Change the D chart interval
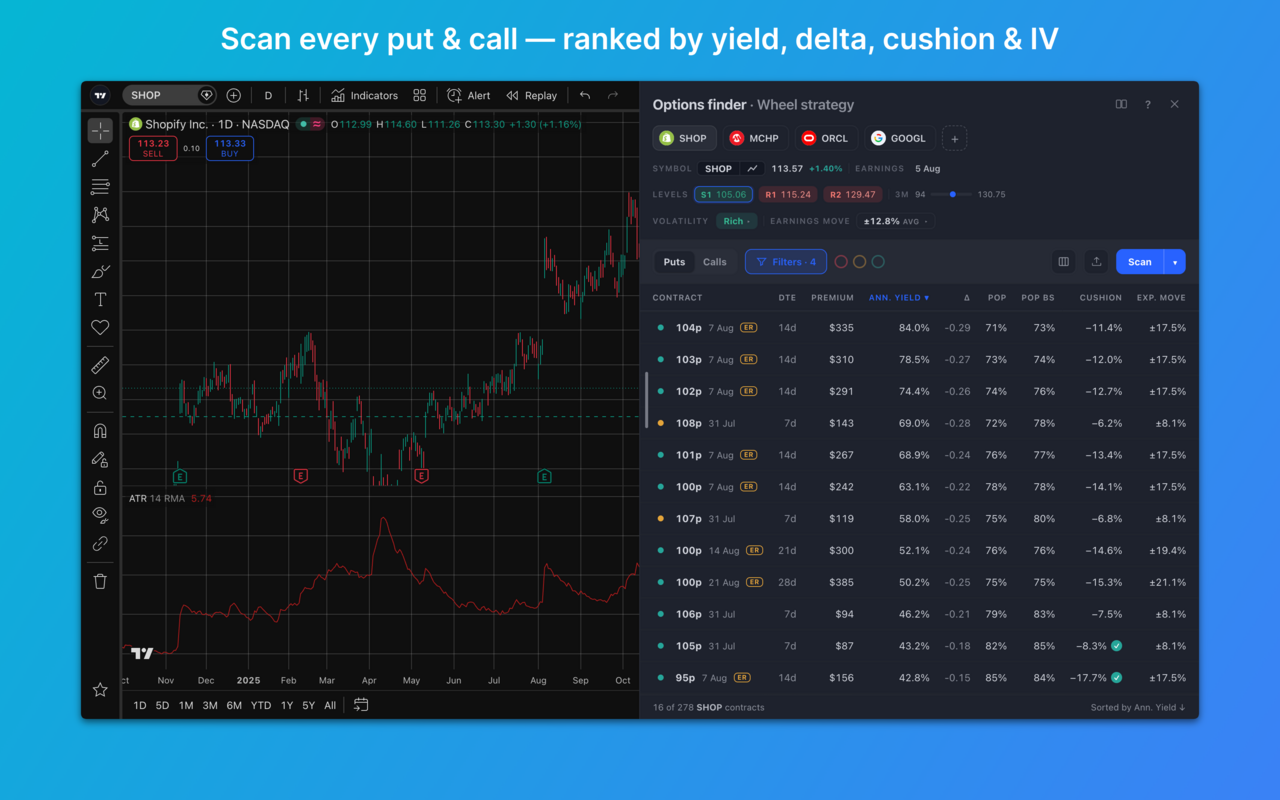The image size is (1280, 800). click(x=268, y=95)
